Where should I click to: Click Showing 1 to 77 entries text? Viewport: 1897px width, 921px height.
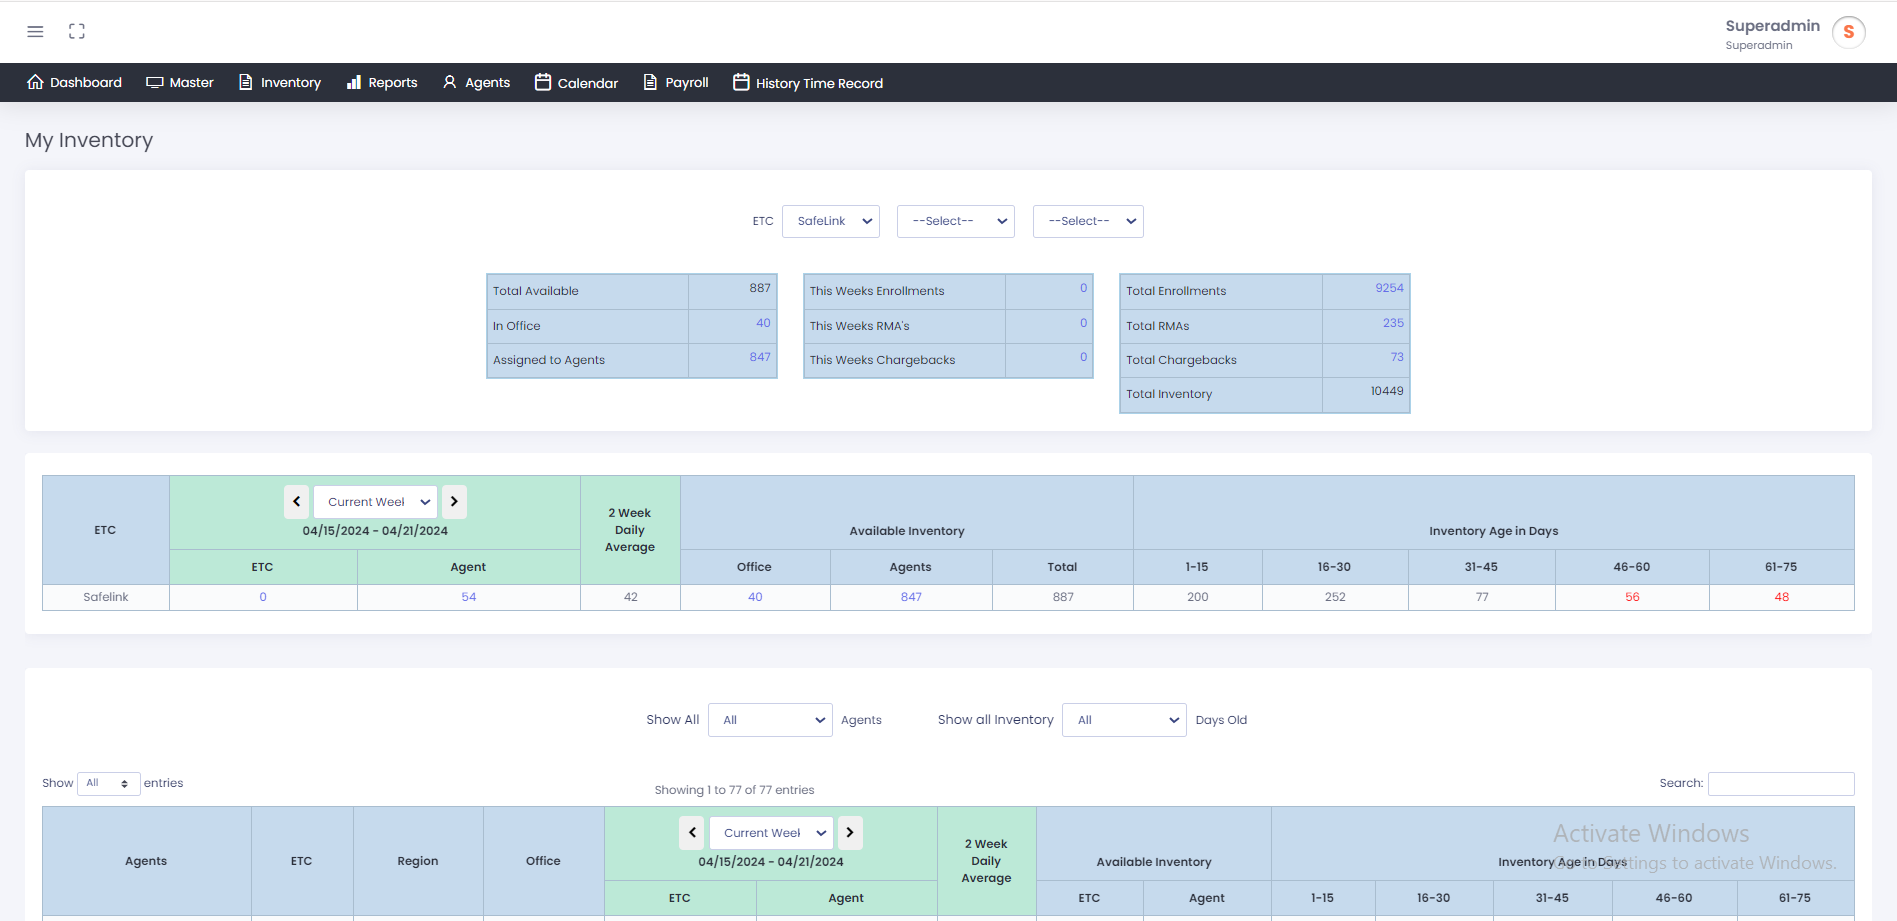[734, 790]
